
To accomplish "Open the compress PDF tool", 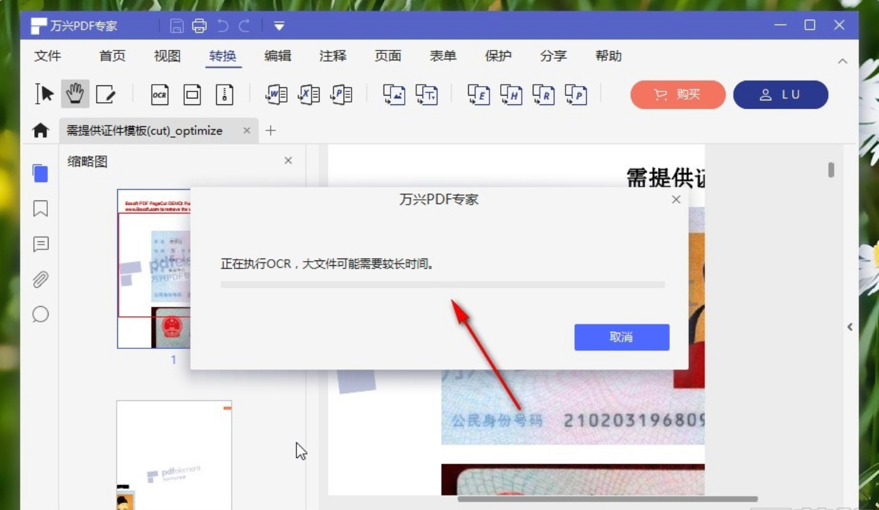I will (224, 95).
